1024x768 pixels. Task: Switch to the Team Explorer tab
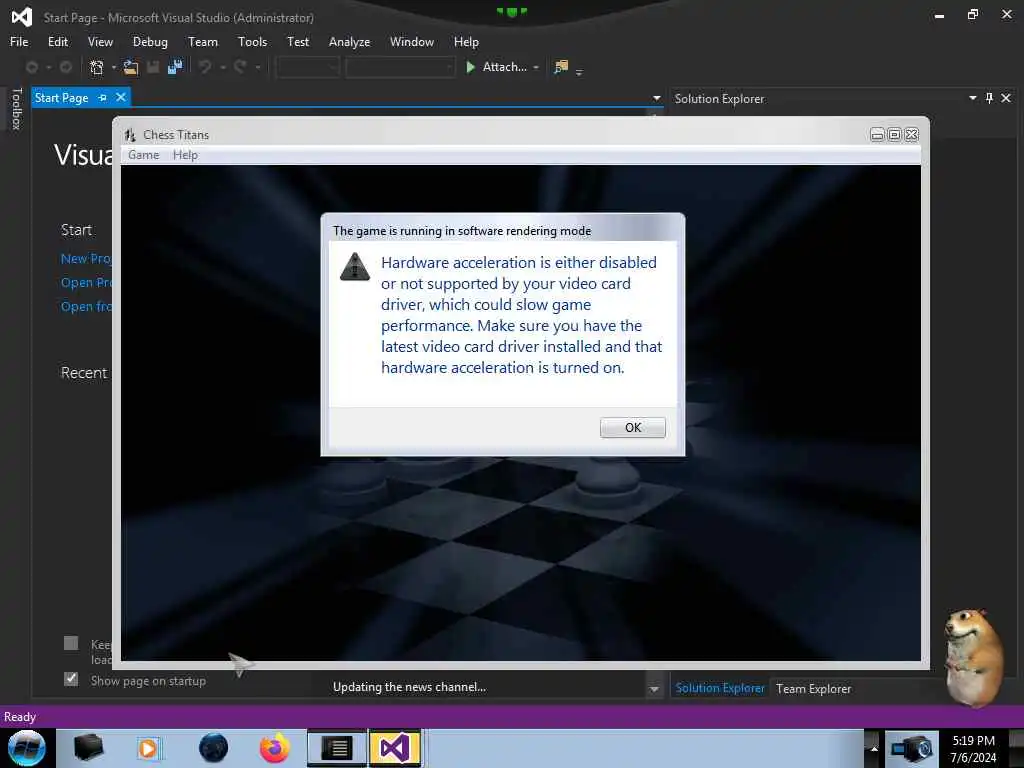click(x=813, y=689)
